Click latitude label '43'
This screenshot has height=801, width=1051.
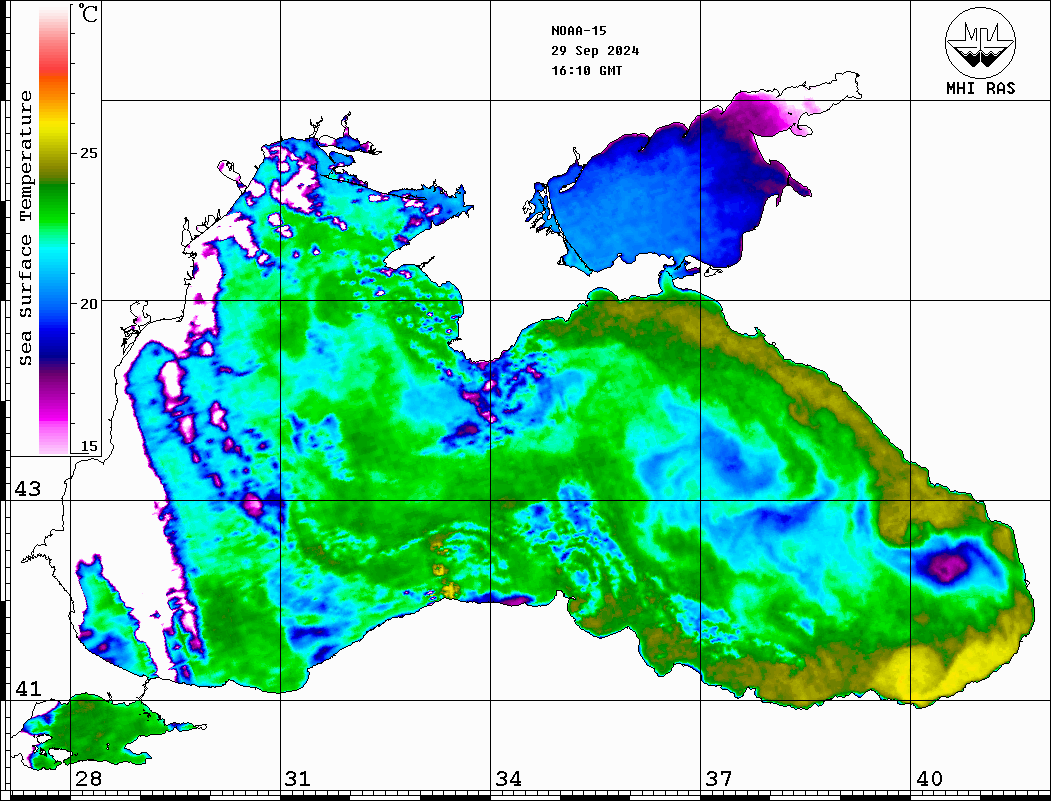(28, 489)
